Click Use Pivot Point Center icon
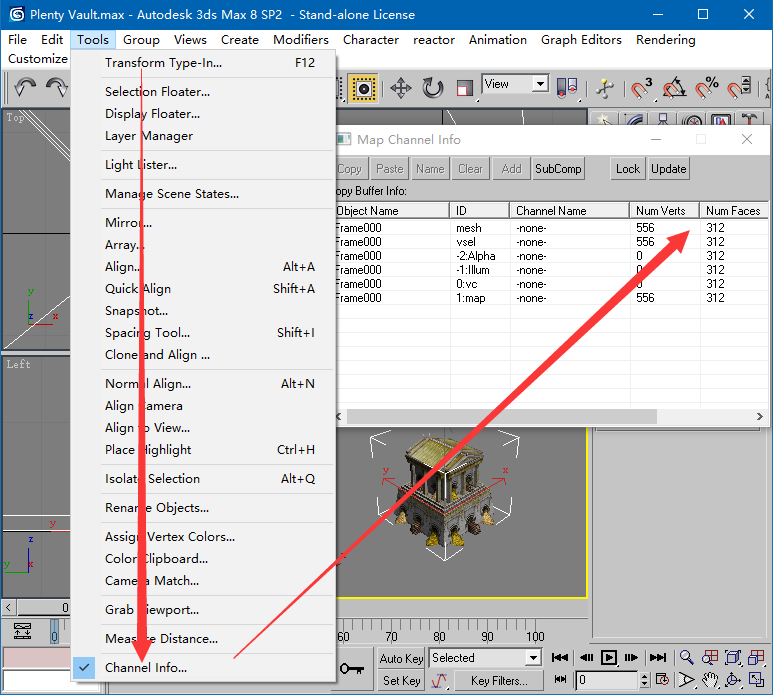 tap(567, 89)
